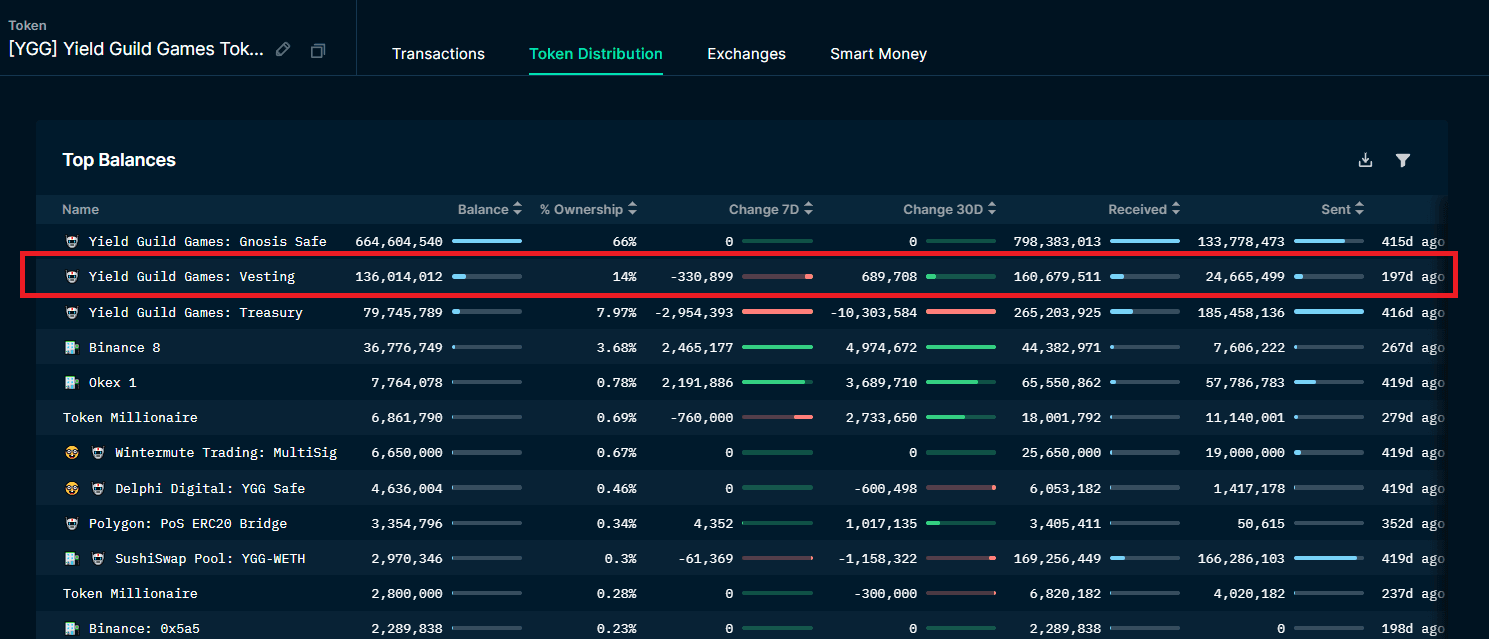Open Token Millionaire with 6,861,790 balance
Image resolution: width=1489 pixels, height=639 pixels.
point(130,418)
